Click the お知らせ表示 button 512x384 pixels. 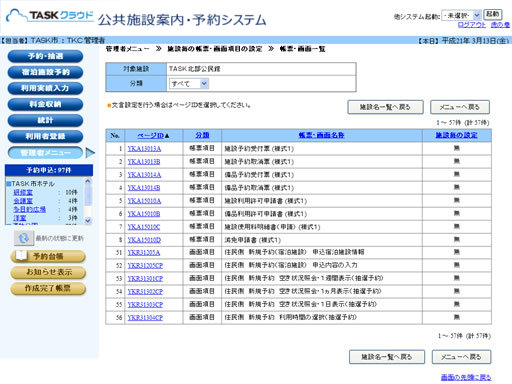(48, 272)
